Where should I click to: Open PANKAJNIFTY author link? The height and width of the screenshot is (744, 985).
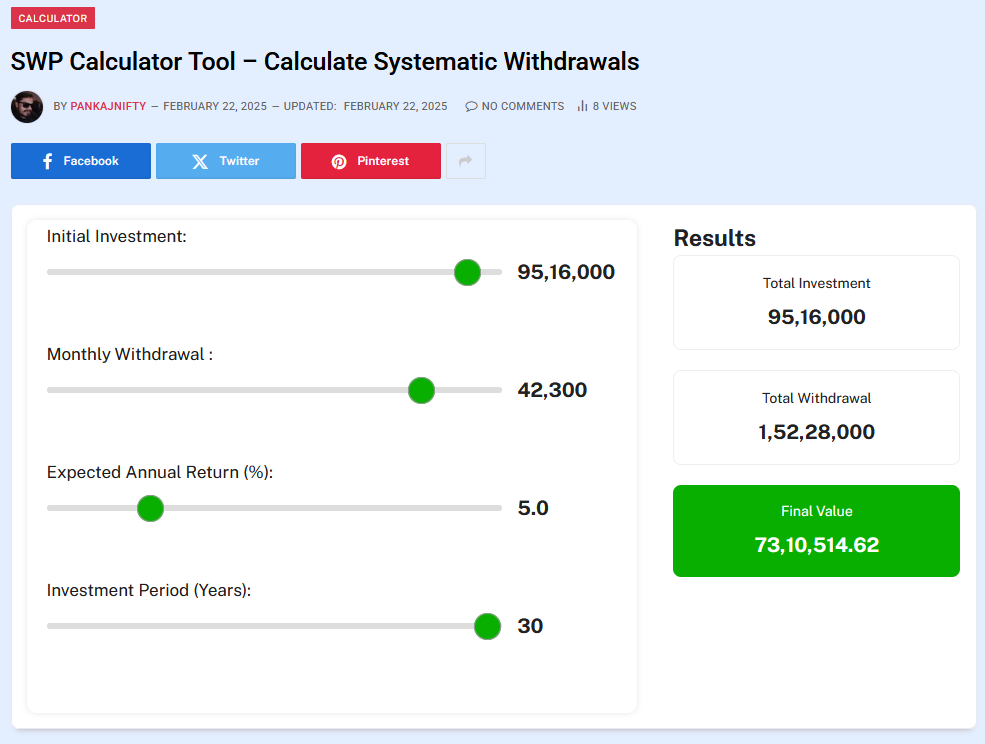tap(108, 106)
